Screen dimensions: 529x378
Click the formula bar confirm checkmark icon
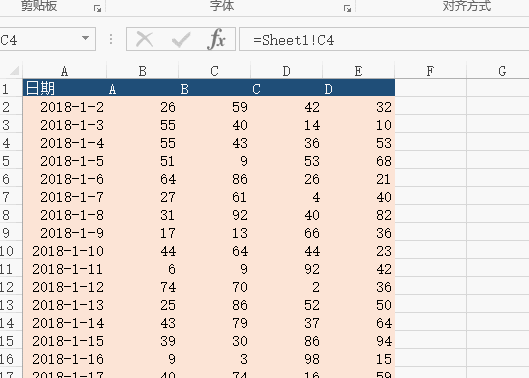pos(181,39)
